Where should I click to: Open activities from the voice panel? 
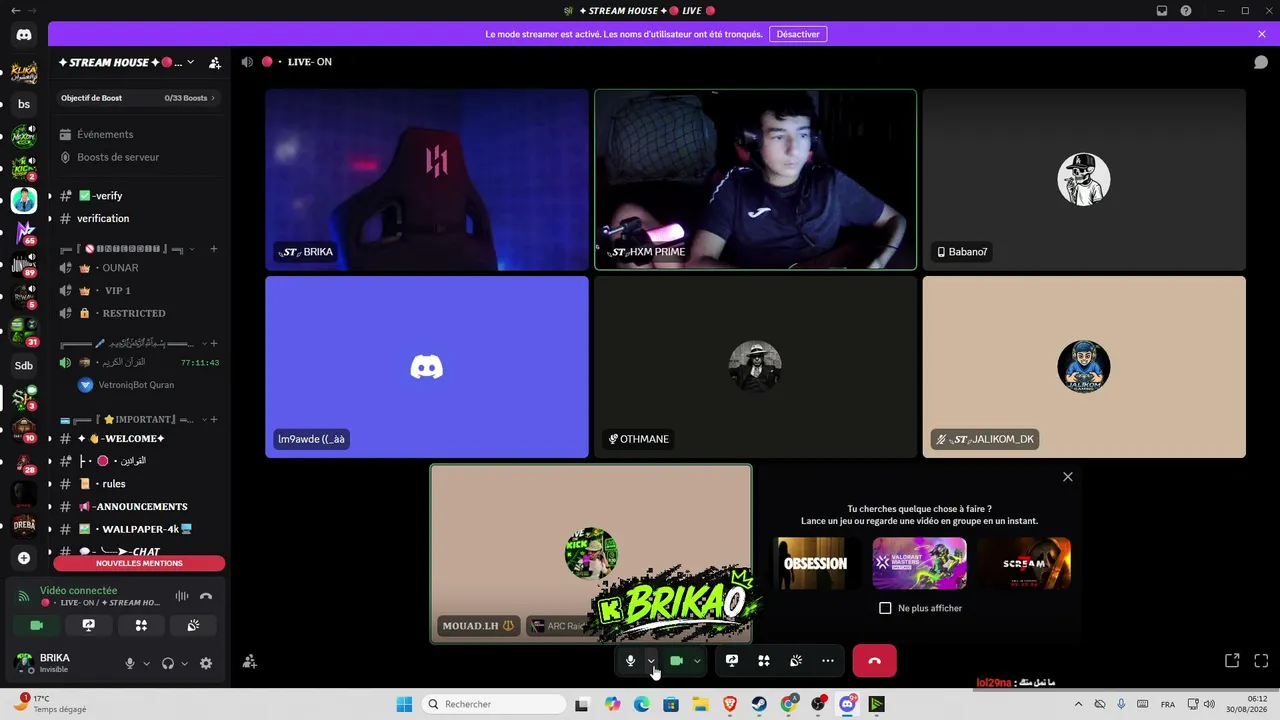[x=141, y=625]
